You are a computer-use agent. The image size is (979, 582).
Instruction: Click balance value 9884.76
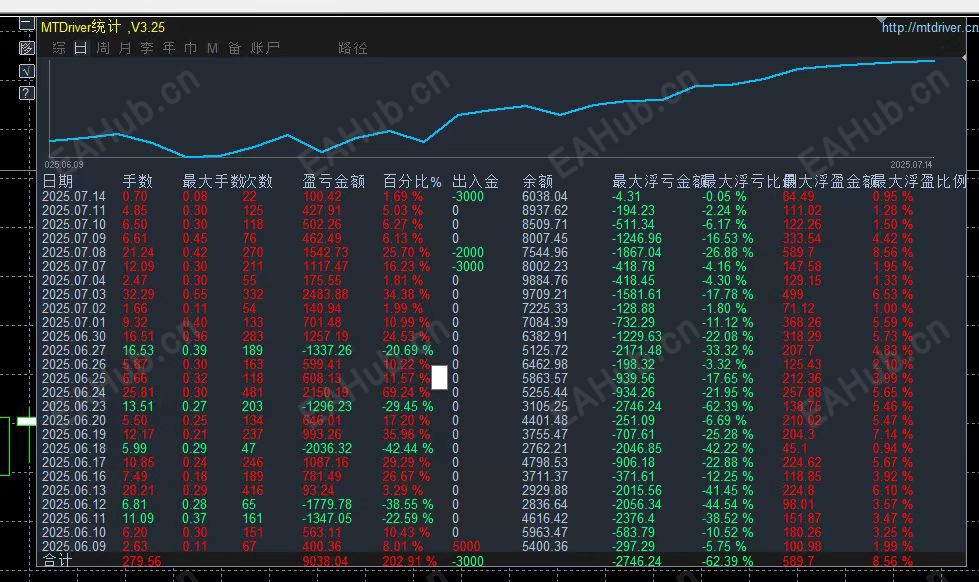[x=545, y=280]
